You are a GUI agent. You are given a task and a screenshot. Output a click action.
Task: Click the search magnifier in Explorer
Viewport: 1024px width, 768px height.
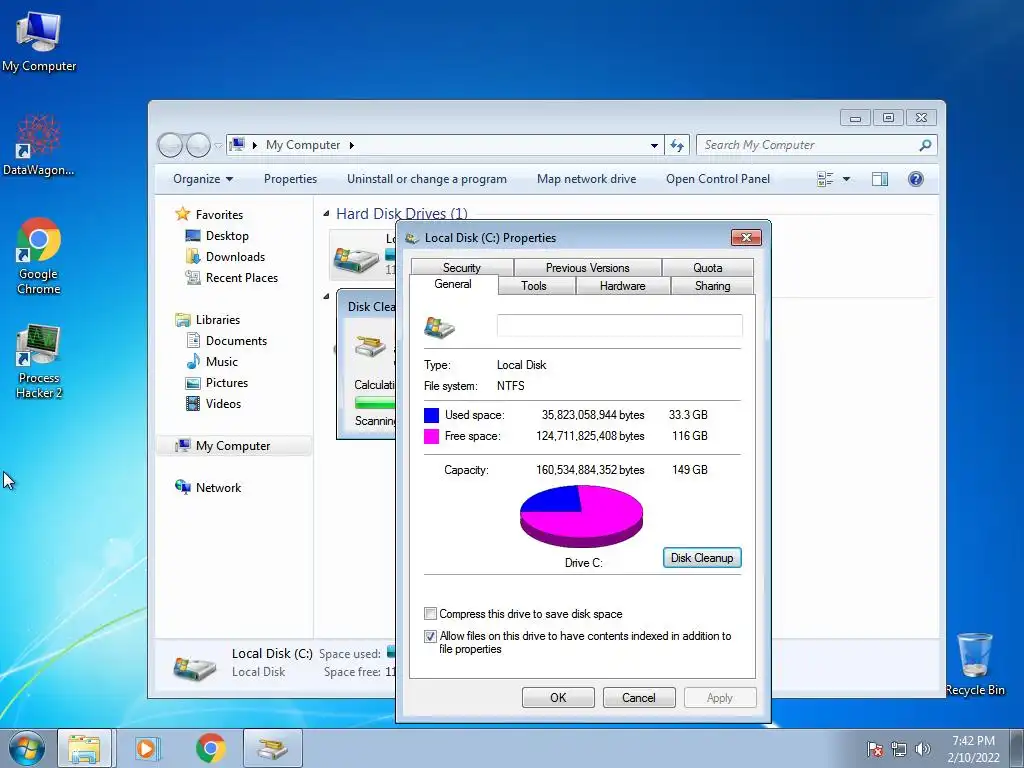pos(925,145)
